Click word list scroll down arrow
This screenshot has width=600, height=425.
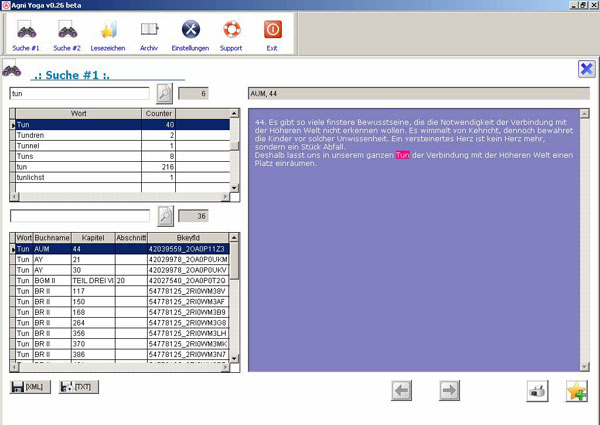(x=234, y=188)
